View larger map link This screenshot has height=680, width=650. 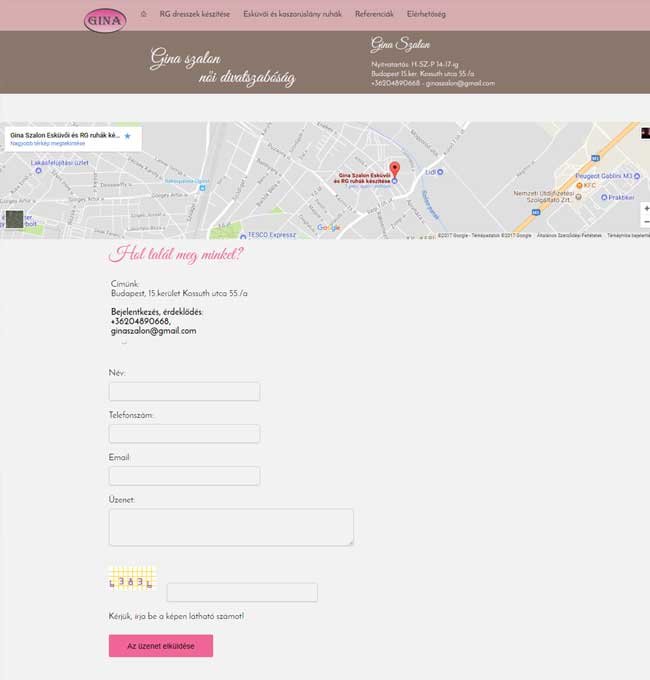pos(48,144)
